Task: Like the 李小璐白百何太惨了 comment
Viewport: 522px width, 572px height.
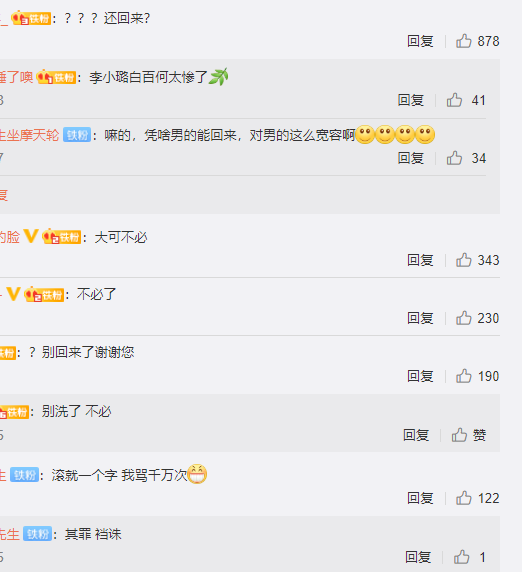Action: click(x=455, y=100)
